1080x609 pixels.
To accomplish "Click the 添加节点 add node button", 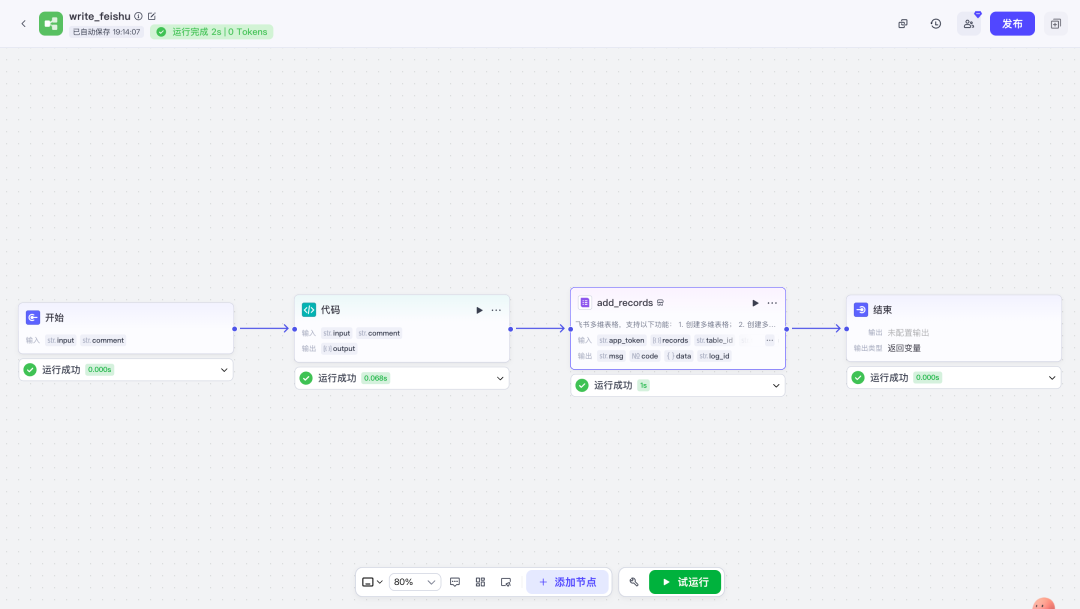I will pyautogui.click(x=567, y=582).
